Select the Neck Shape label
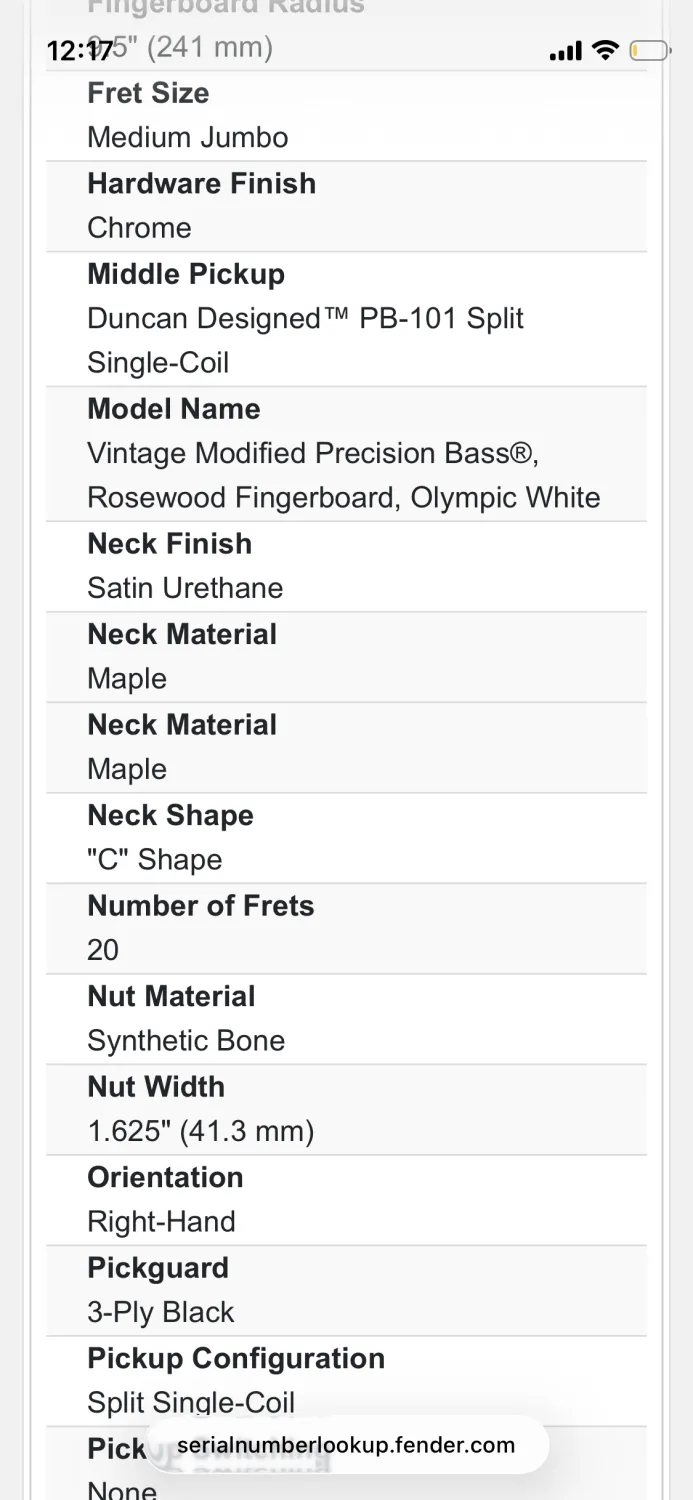The image size is (693, 1500). (x=170, y=815)
